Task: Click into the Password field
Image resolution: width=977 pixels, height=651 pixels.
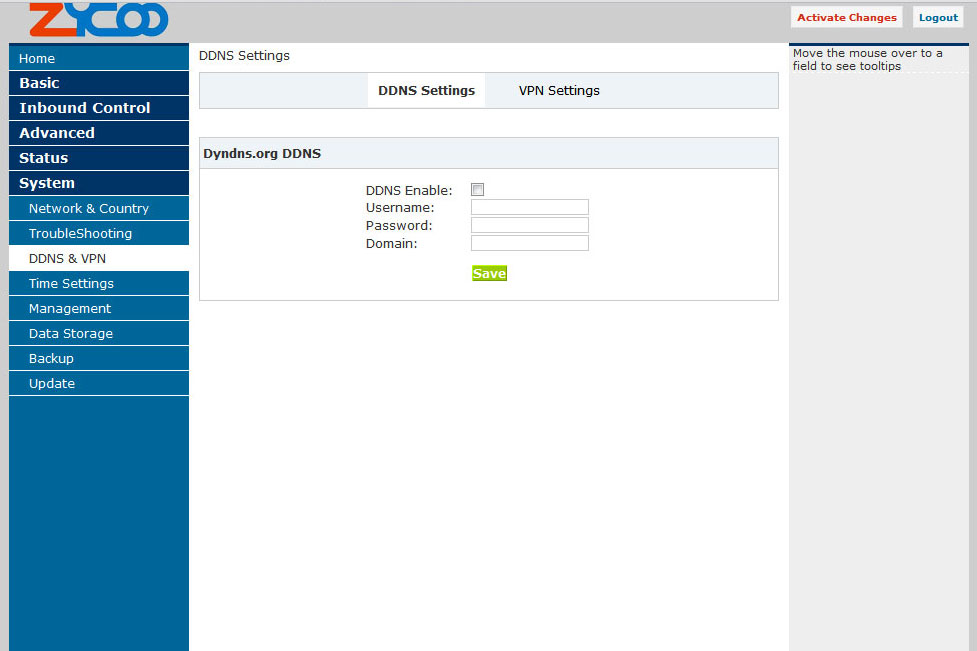Action: 529,225
